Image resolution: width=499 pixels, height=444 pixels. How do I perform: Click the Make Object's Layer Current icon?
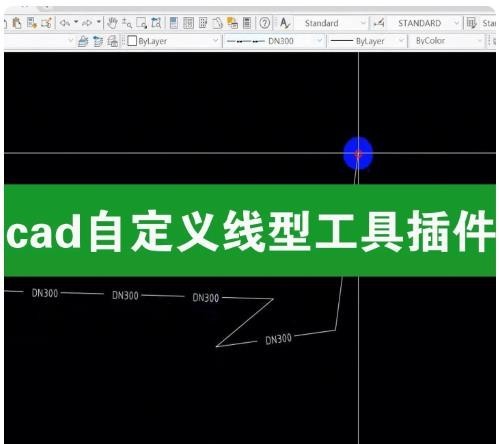[x=83, y=41]
